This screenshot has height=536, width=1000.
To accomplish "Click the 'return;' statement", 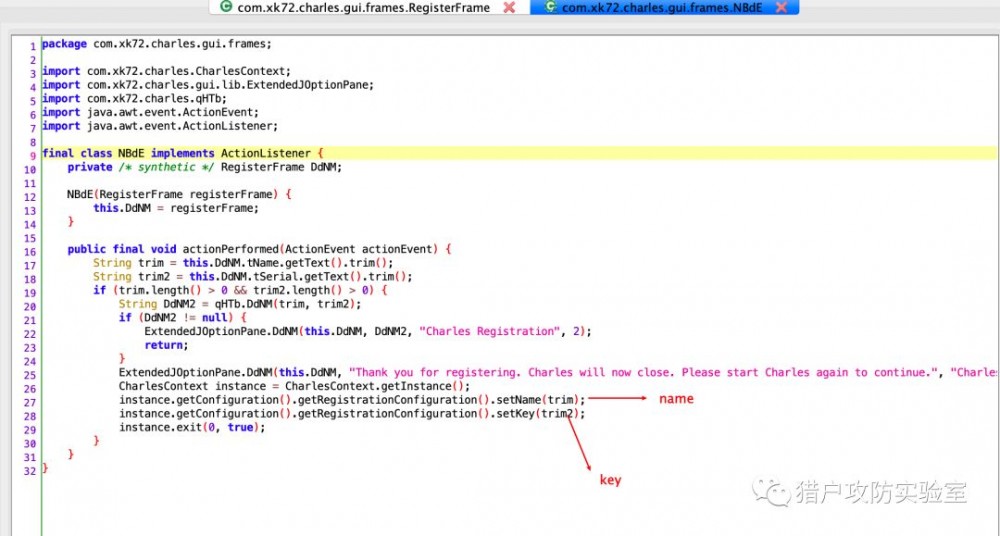I will (166, 345).
